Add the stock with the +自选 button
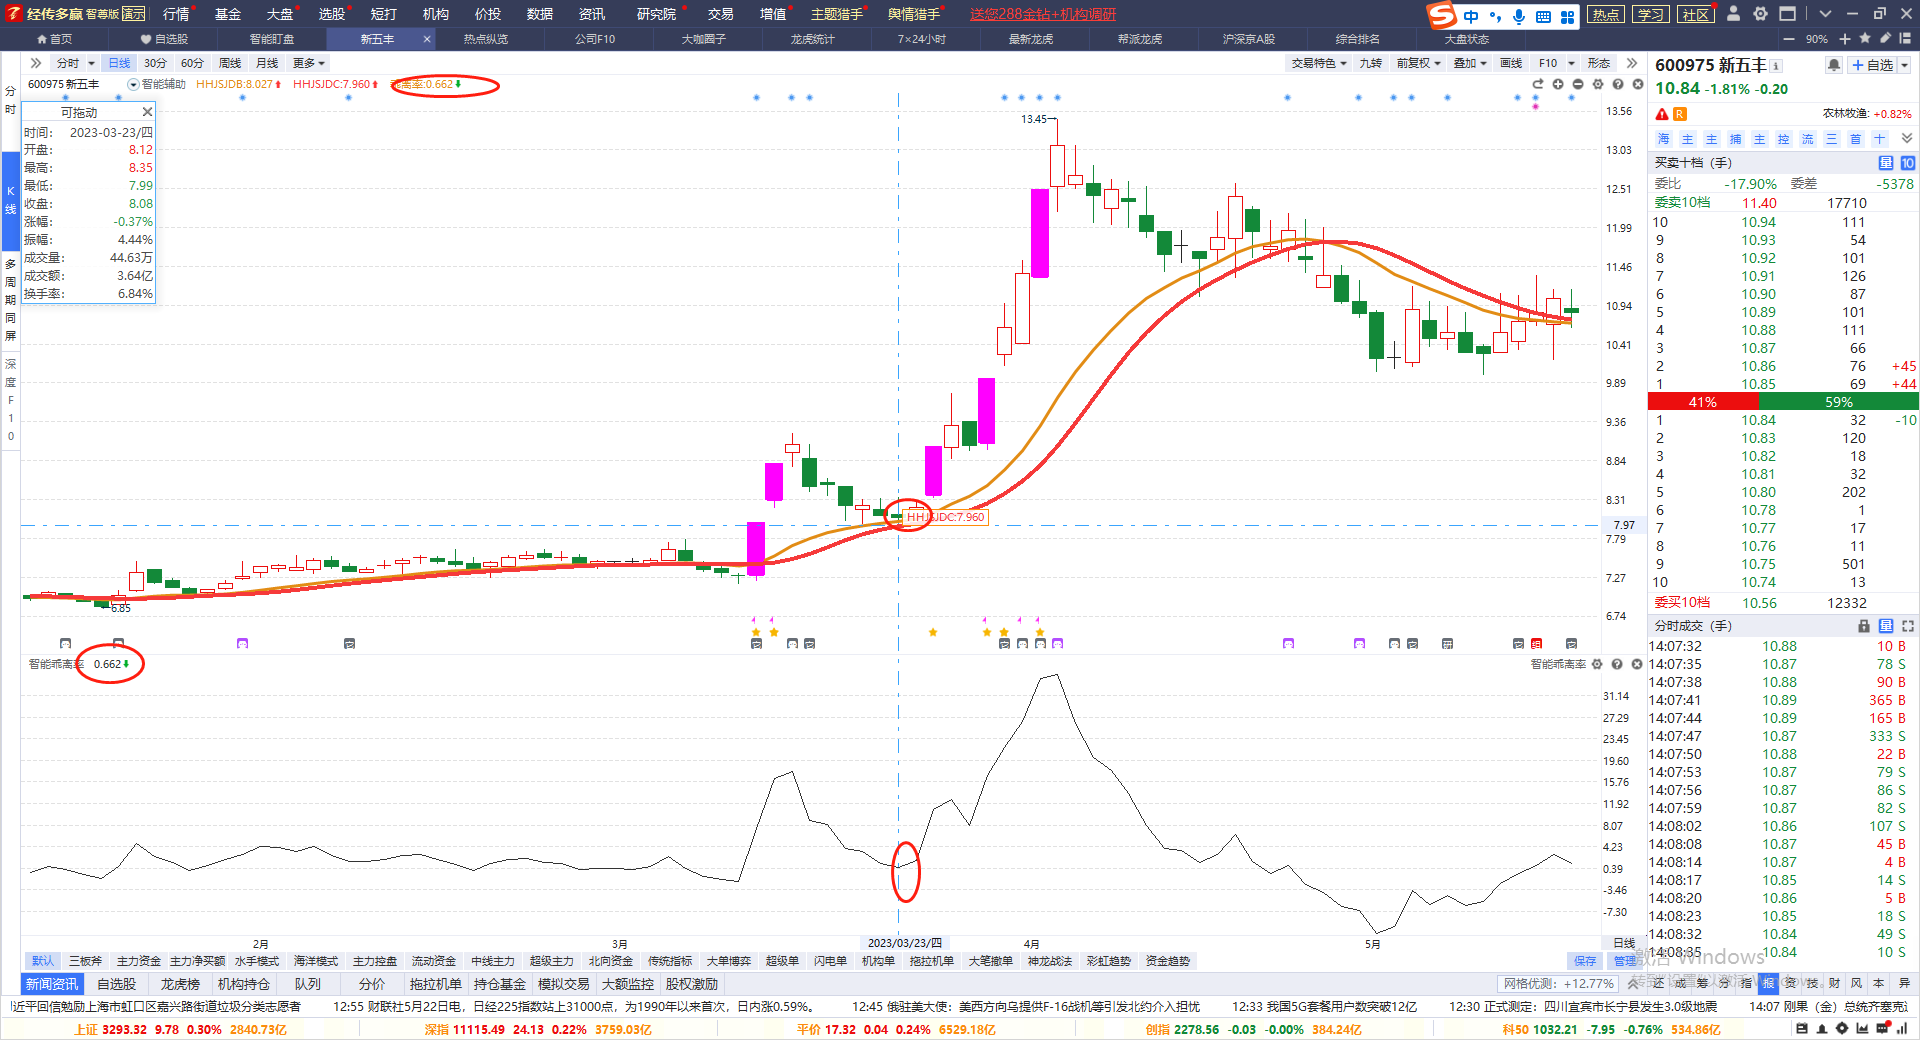1920x1040 pixels. [x=1872, y=65]
